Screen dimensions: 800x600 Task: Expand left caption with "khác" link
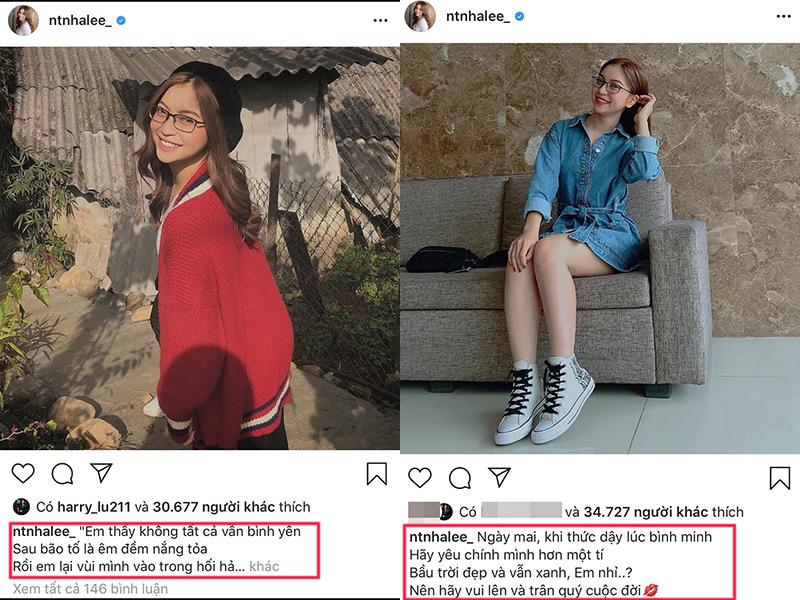point(264,566)
